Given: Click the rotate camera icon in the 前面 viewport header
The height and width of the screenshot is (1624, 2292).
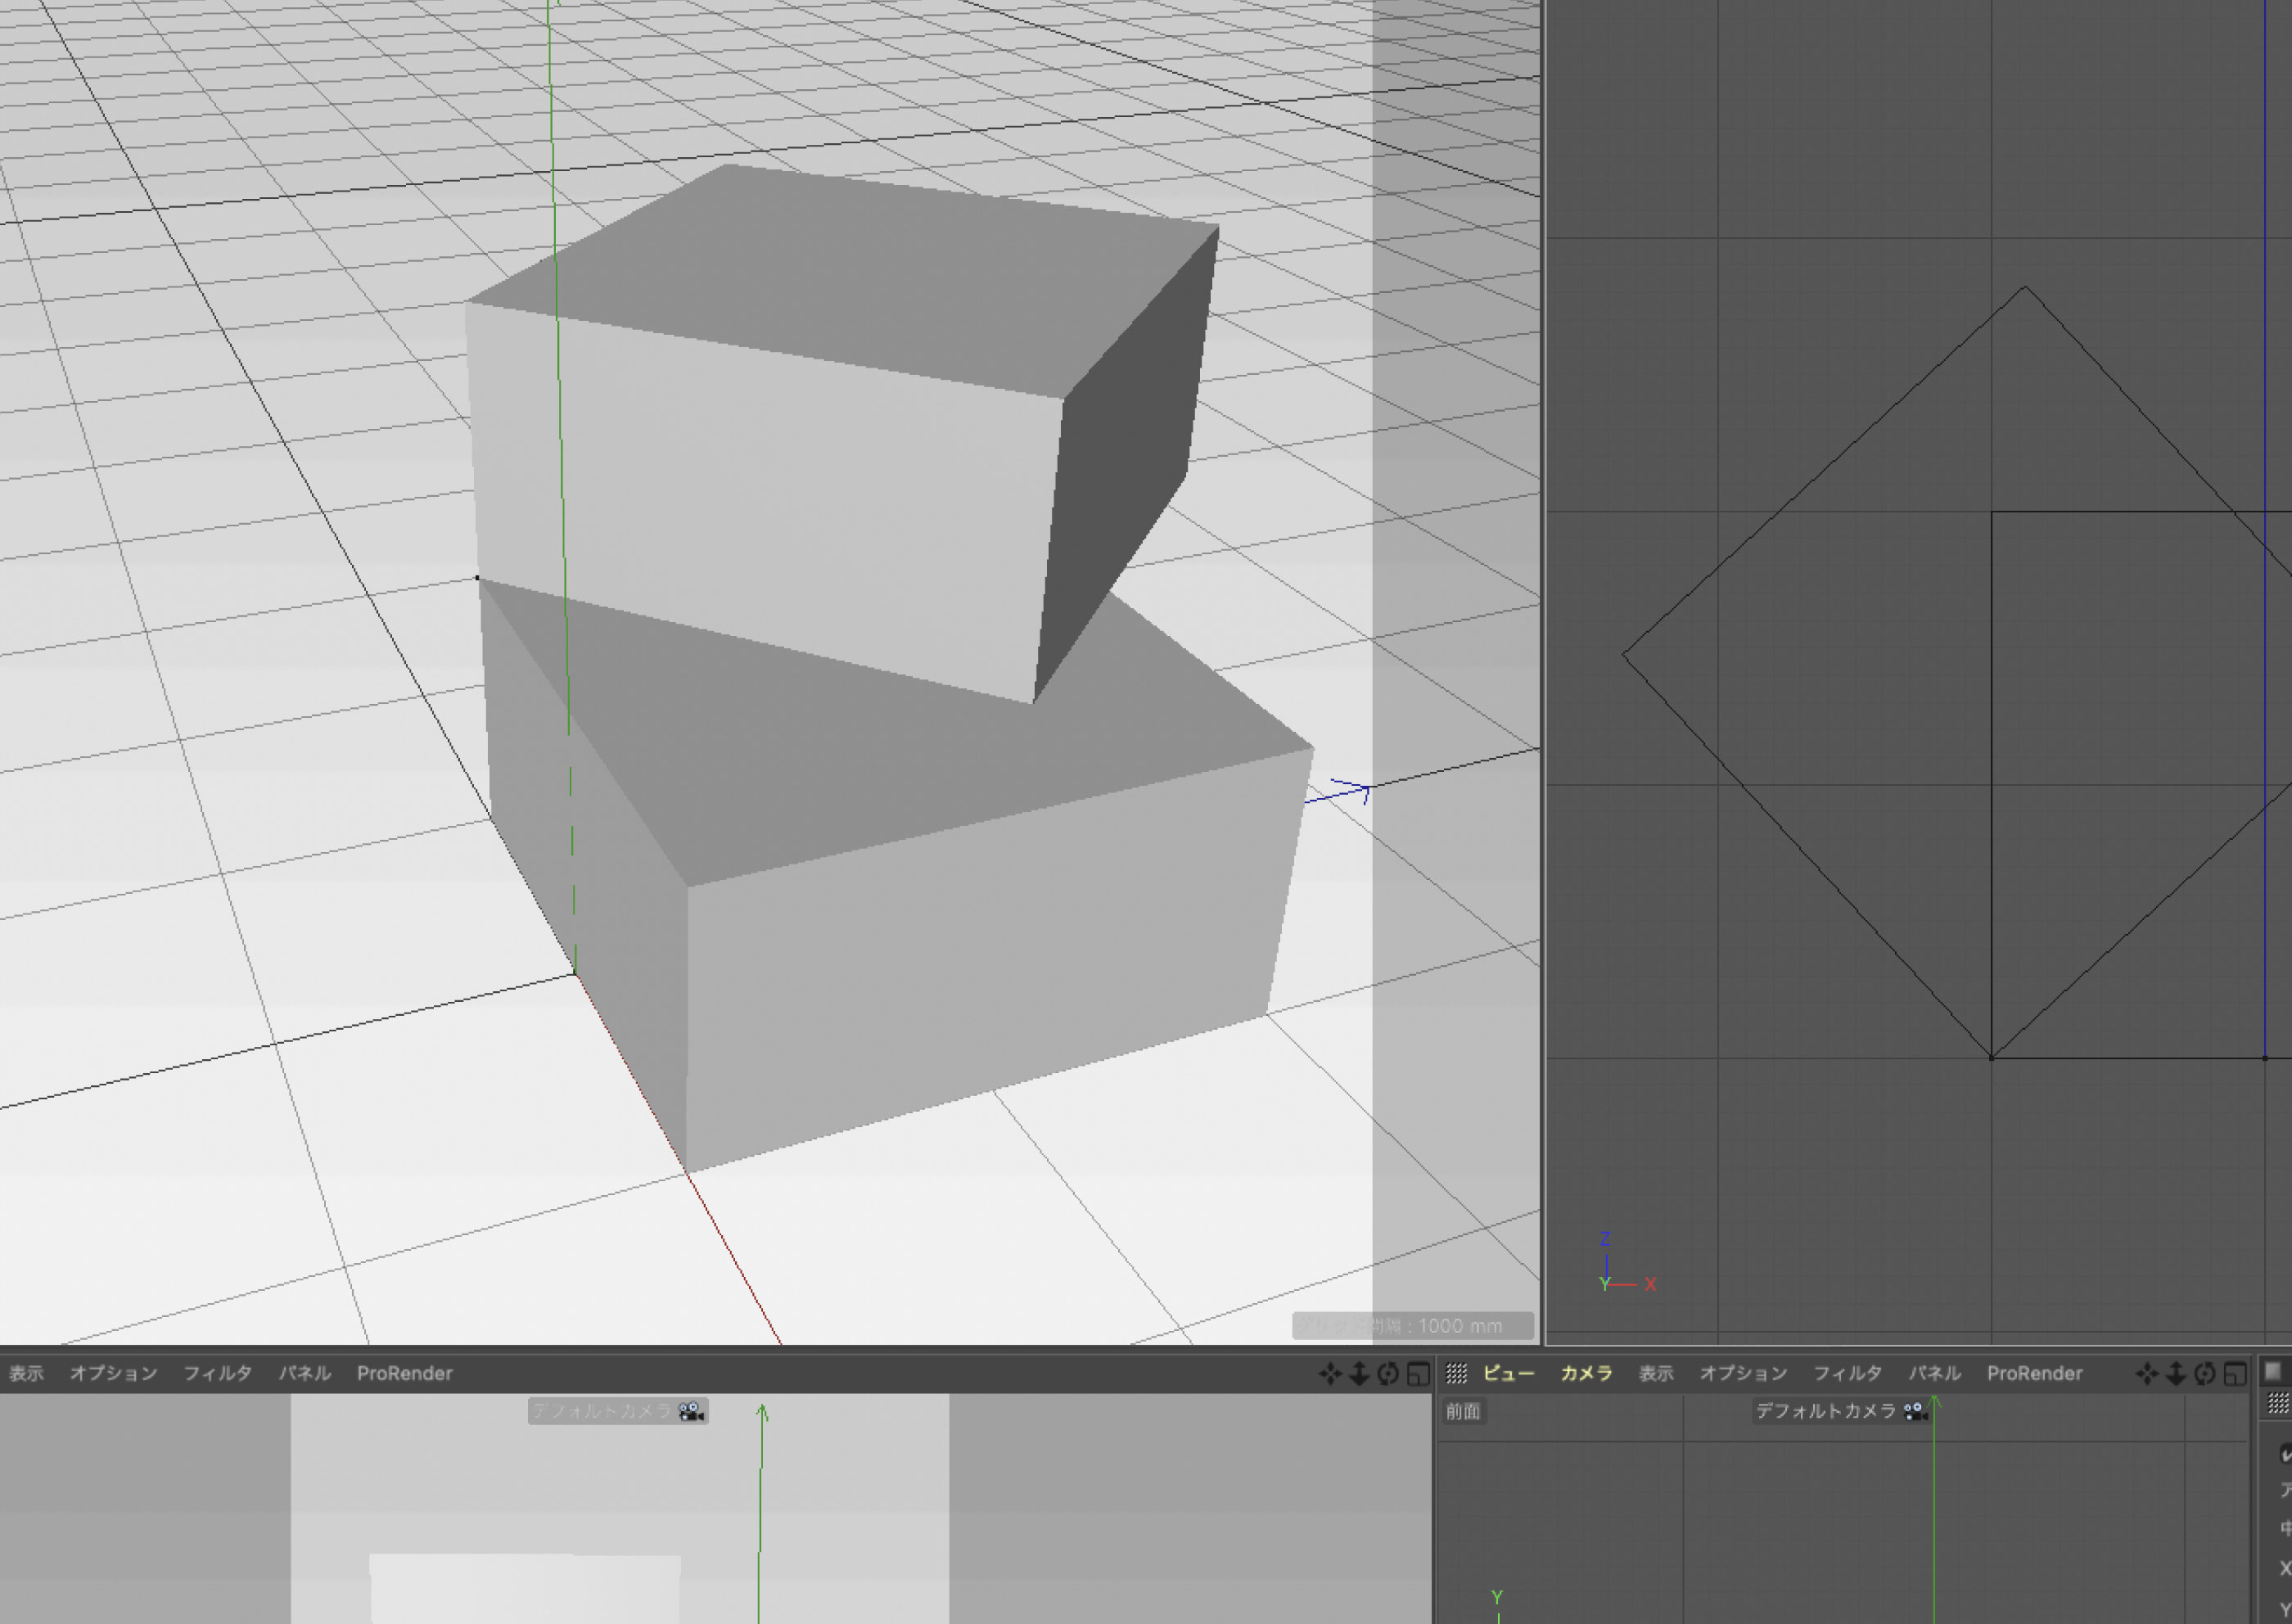Looking at the screenshot, I should (x=2204, y=1374).
